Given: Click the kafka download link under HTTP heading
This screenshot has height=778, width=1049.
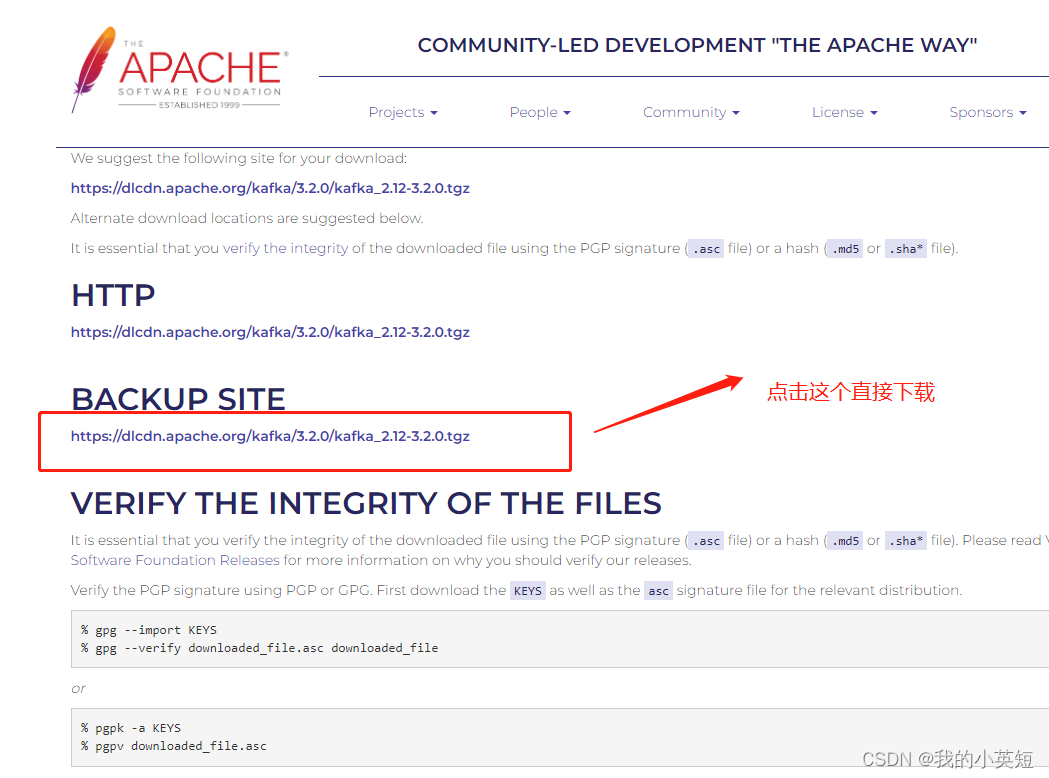Looking at the screenshot, I should pos(270,332).
